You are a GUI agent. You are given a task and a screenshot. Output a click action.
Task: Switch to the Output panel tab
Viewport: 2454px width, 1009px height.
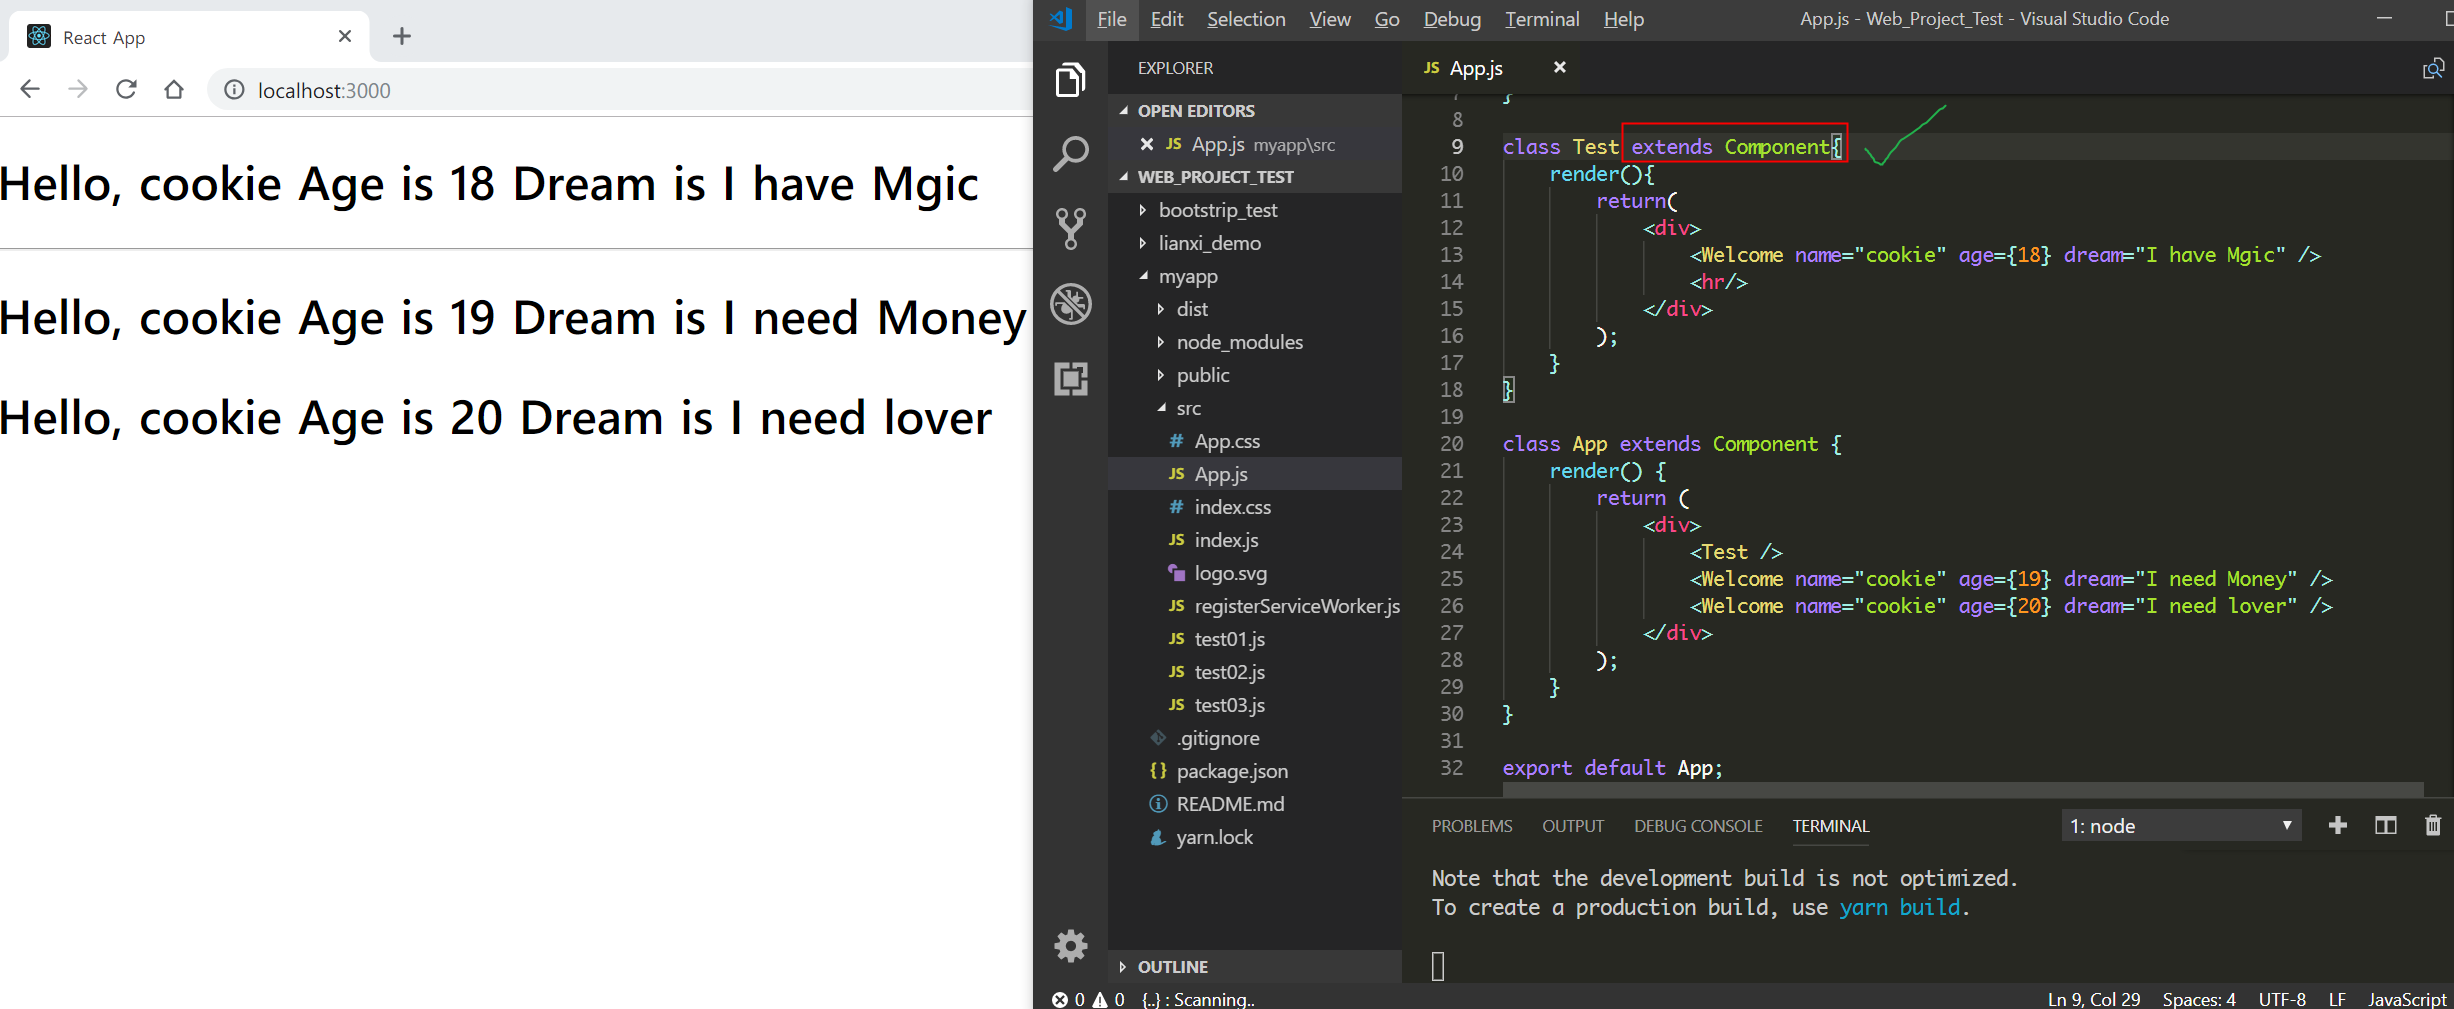point(1573,826)
